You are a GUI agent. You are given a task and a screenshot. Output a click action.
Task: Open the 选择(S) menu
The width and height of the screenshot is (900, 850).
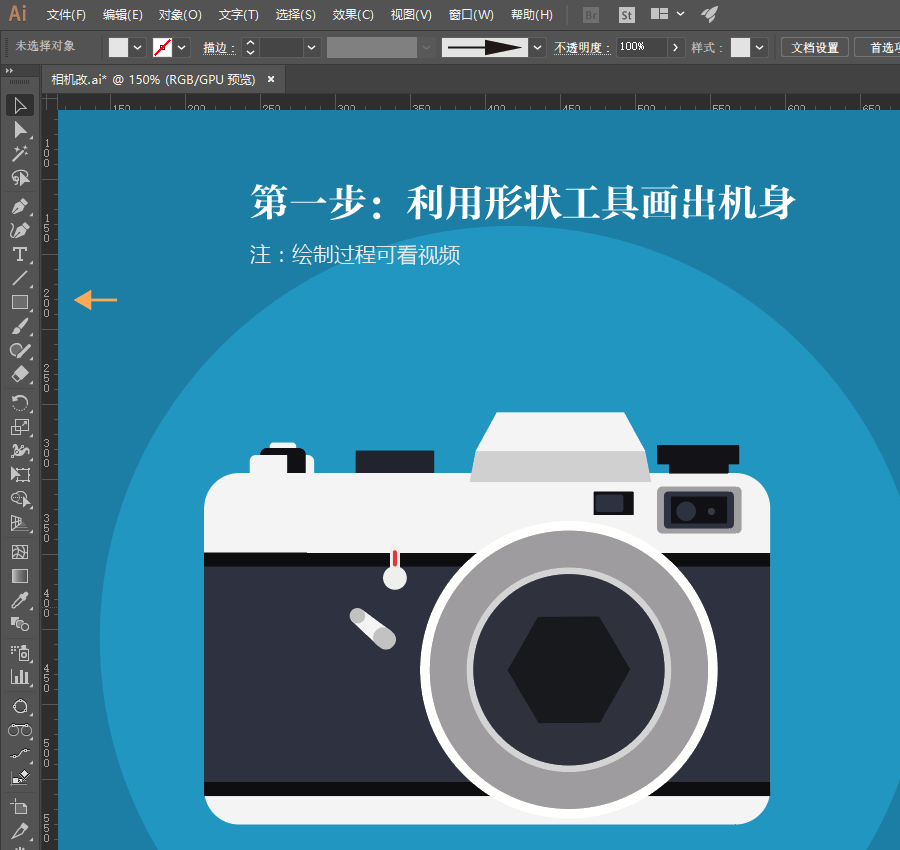click(x=296, y=15)
